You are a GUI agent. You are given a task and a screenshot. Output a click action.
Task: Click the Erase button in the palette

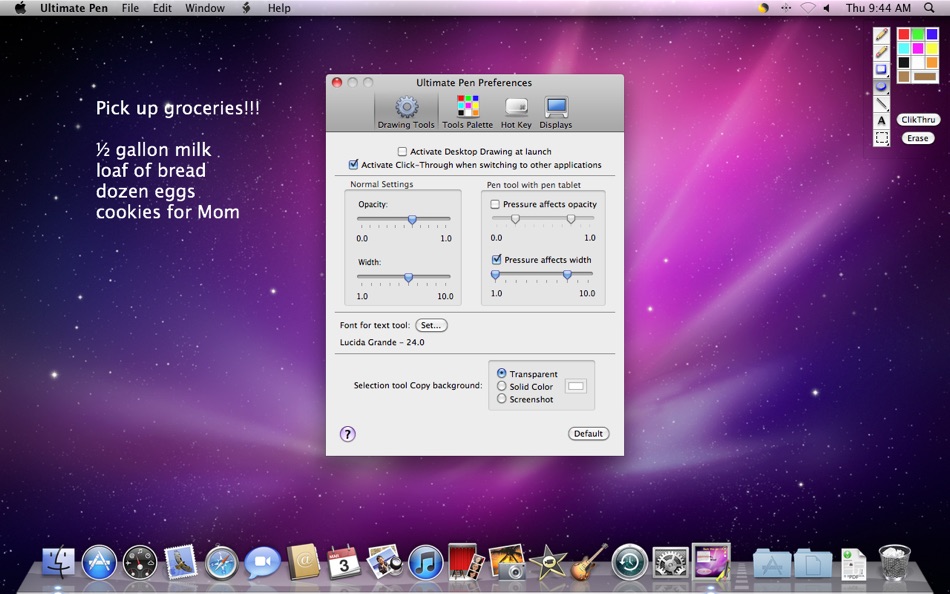(x=918, y=138)
